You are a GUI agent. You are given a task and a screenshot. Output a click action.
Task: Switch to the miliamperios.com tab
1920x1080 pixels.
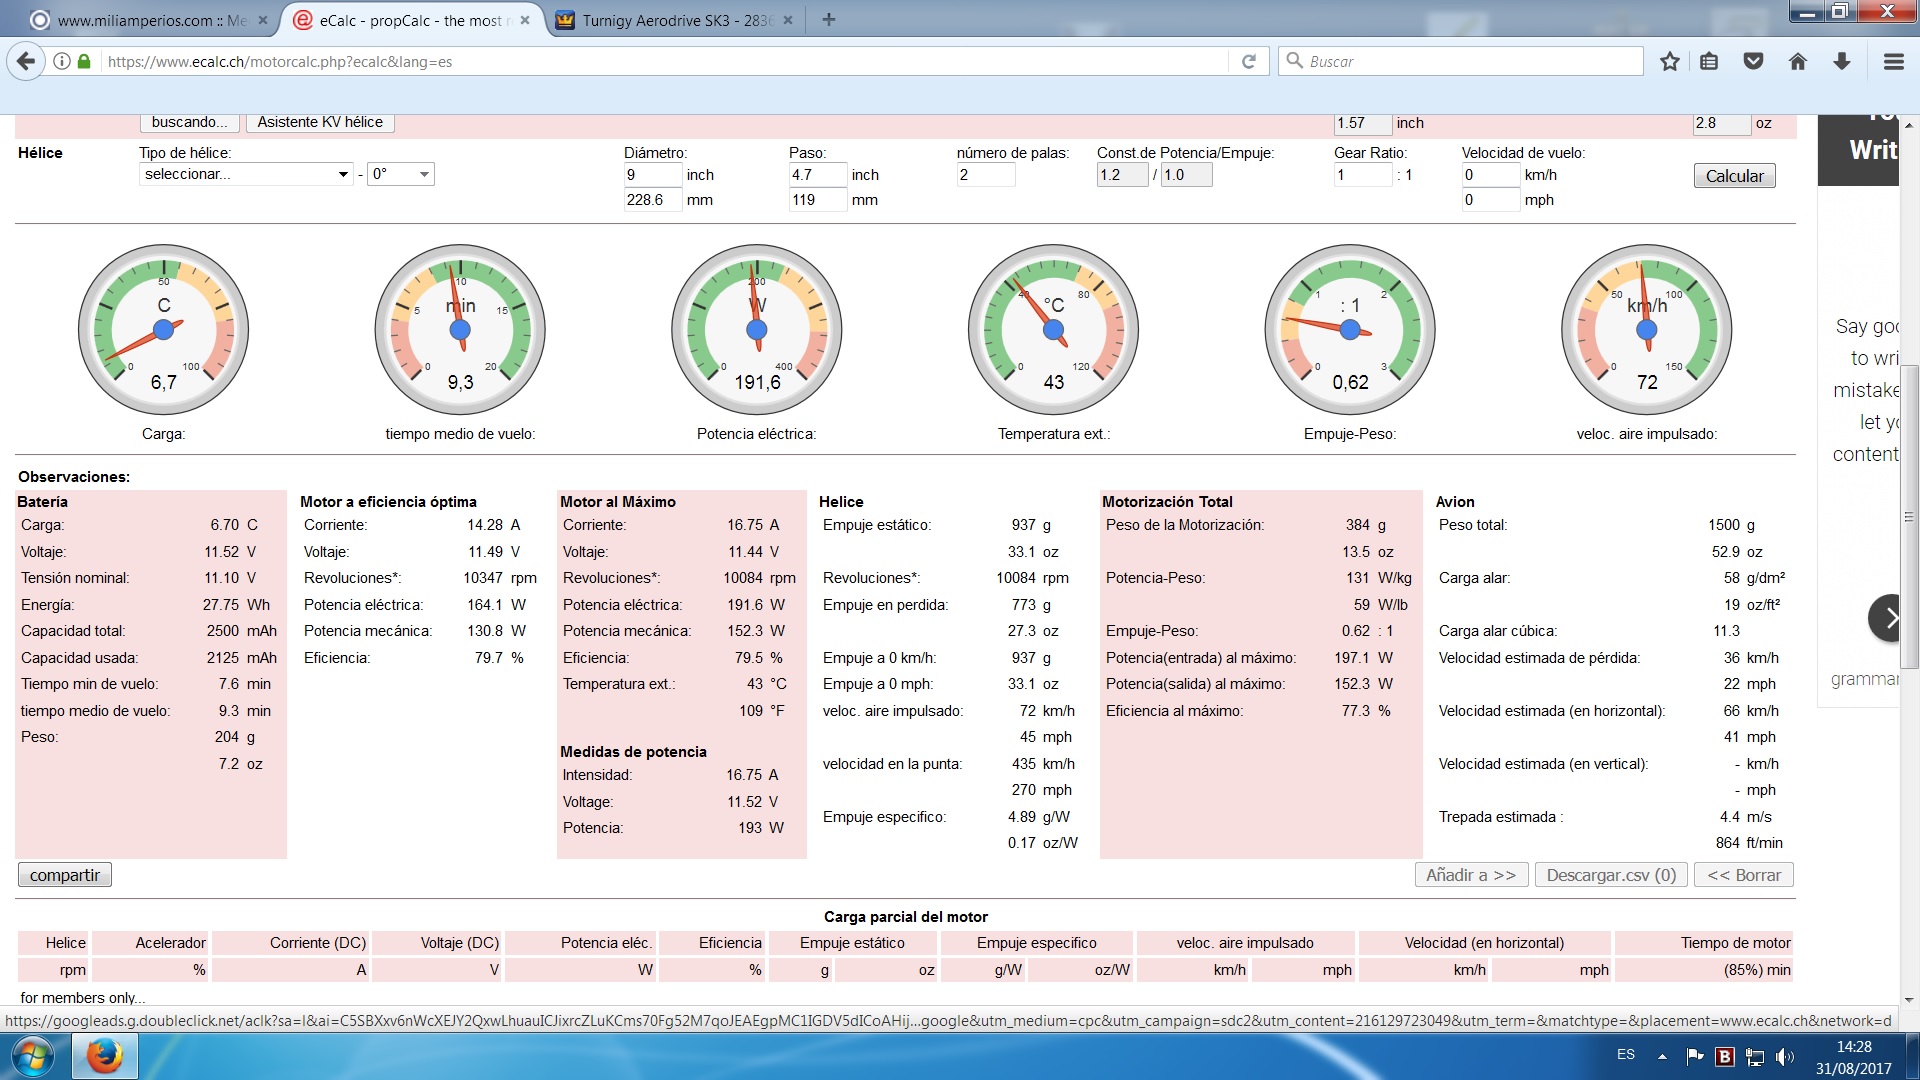(150, 20)
